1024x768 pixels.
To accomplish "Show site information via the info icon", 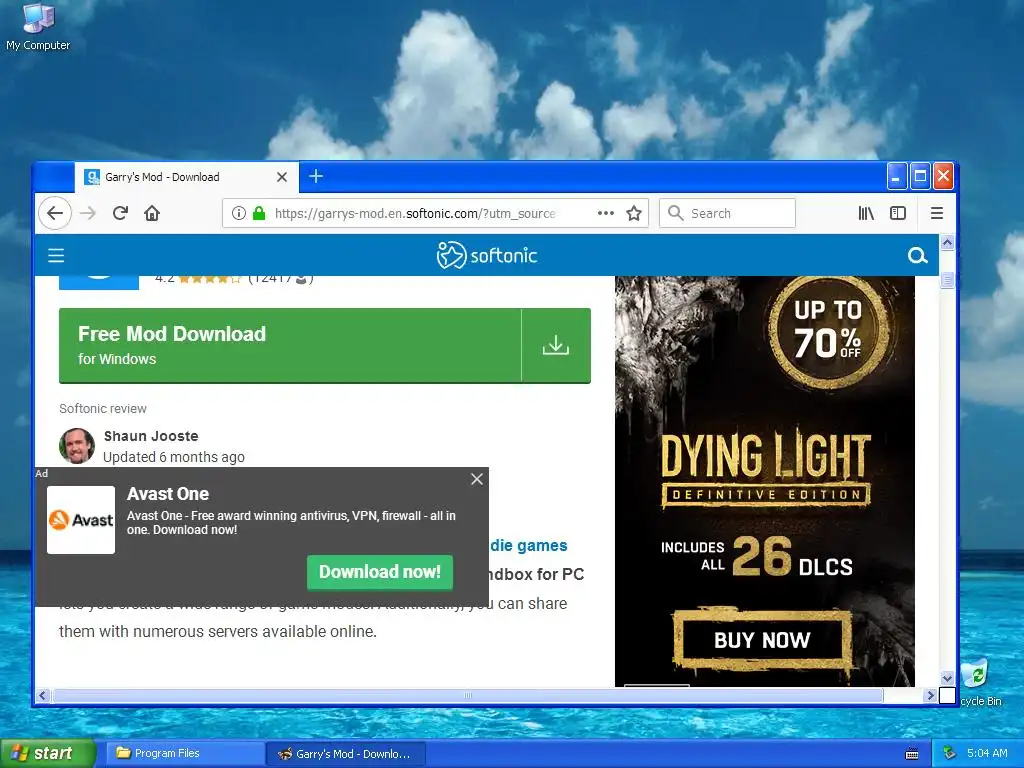I will 239,213.
